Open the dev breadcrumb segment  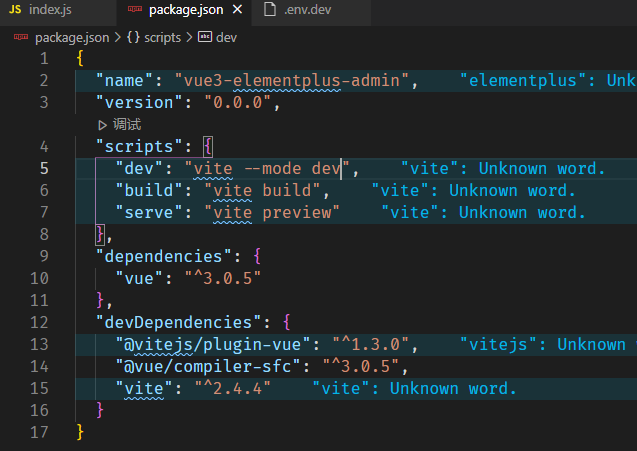226,38
